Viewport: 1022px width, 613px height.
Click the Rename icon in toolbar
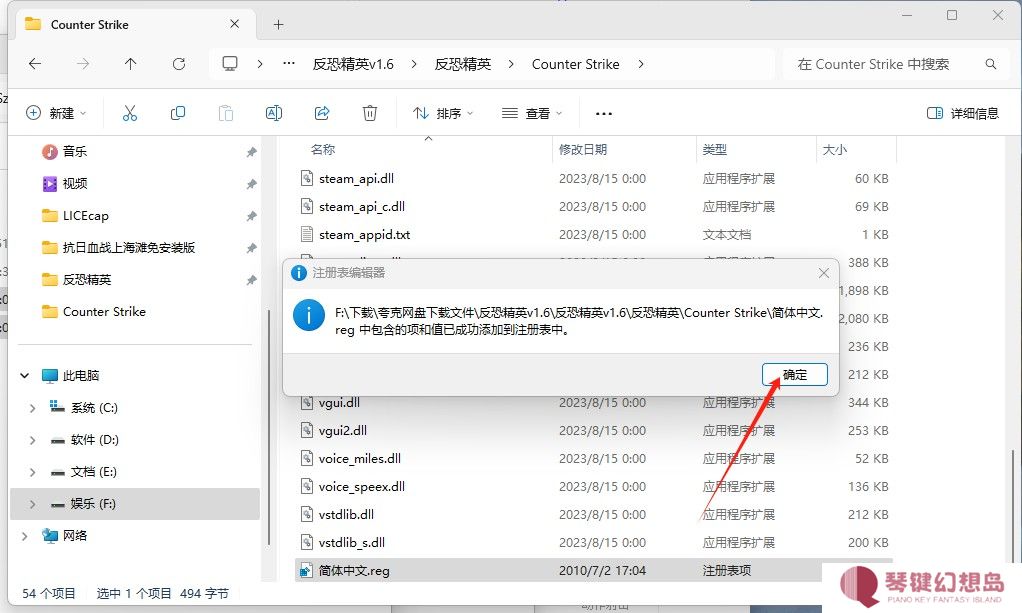274,113
